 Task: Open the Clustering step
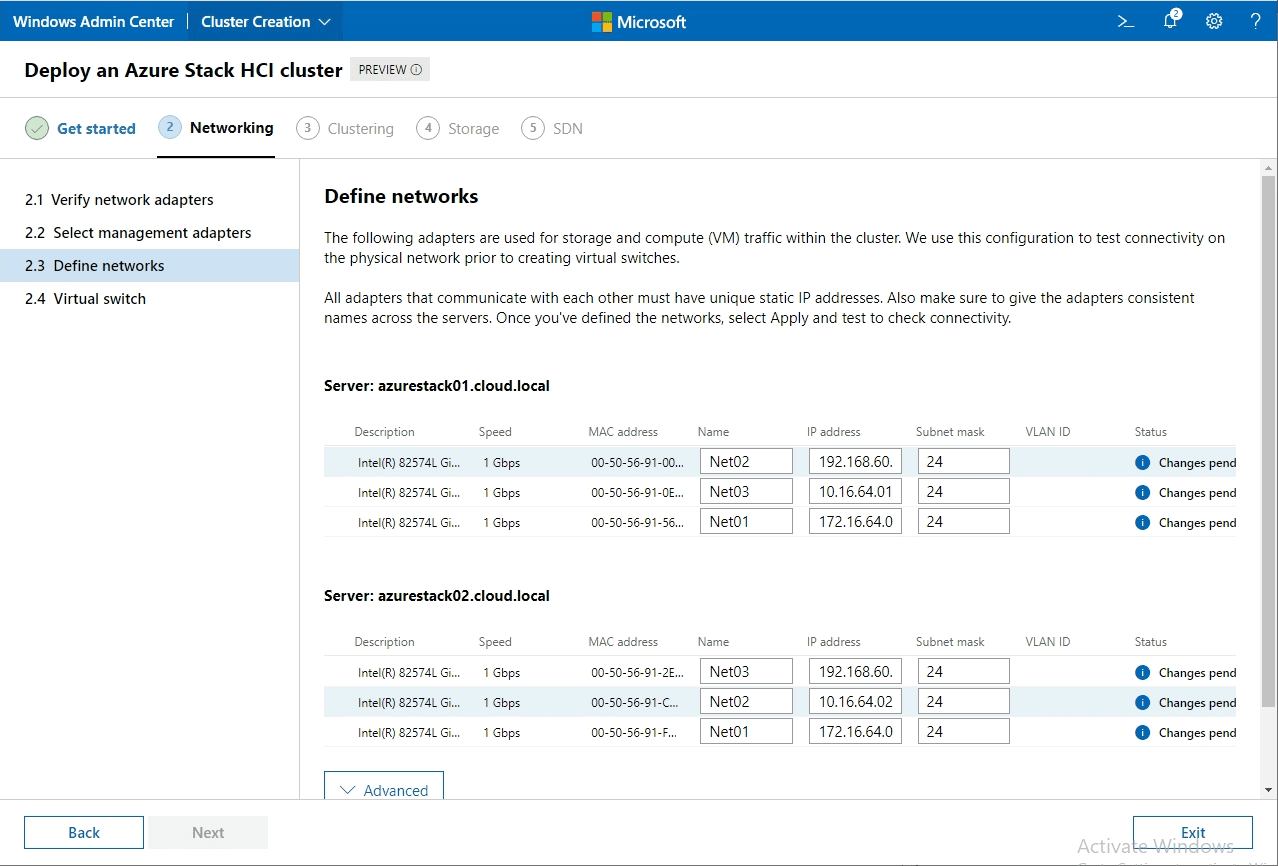[x=345, y=128]
